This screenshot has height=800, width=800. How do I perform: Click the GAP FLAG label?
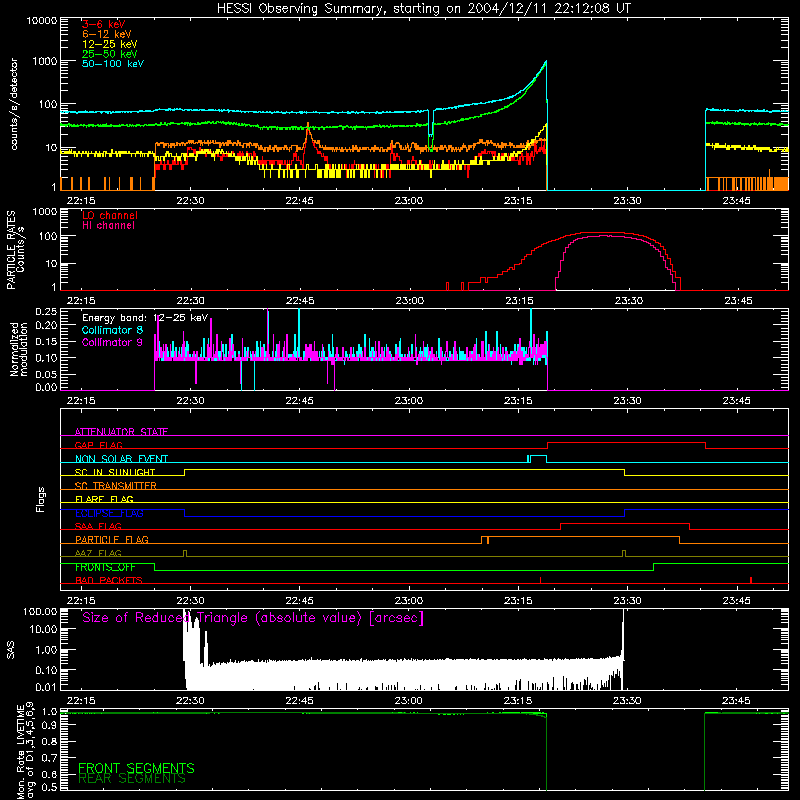click(98, 445)
